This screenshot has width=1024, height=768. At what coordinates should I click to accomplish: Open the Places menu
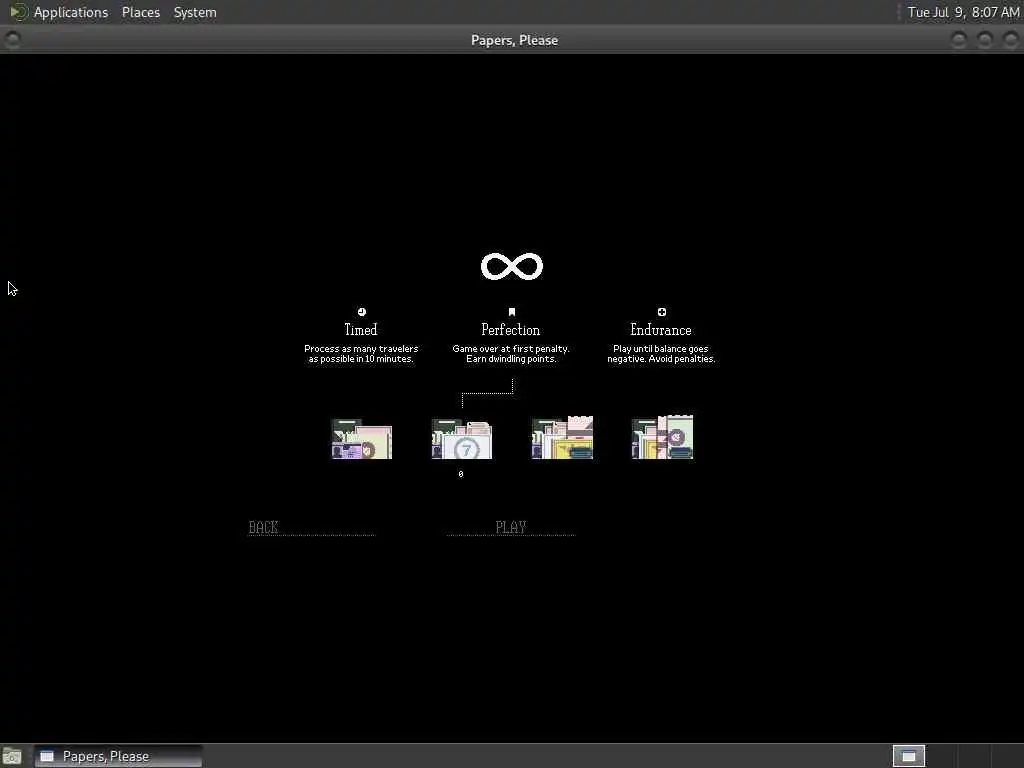tap(141, 12)
